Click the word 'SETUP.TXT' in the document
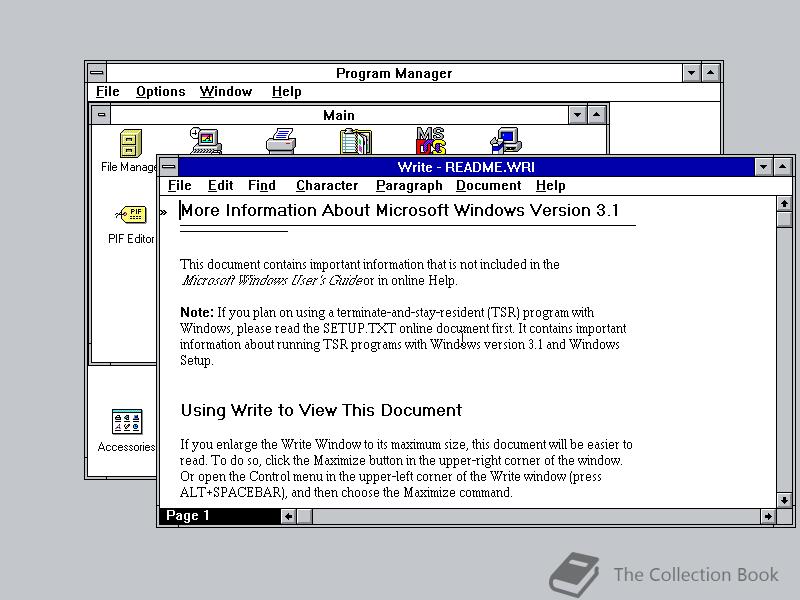800x600 pixels. pyautogui.click(x=359, y=328)
